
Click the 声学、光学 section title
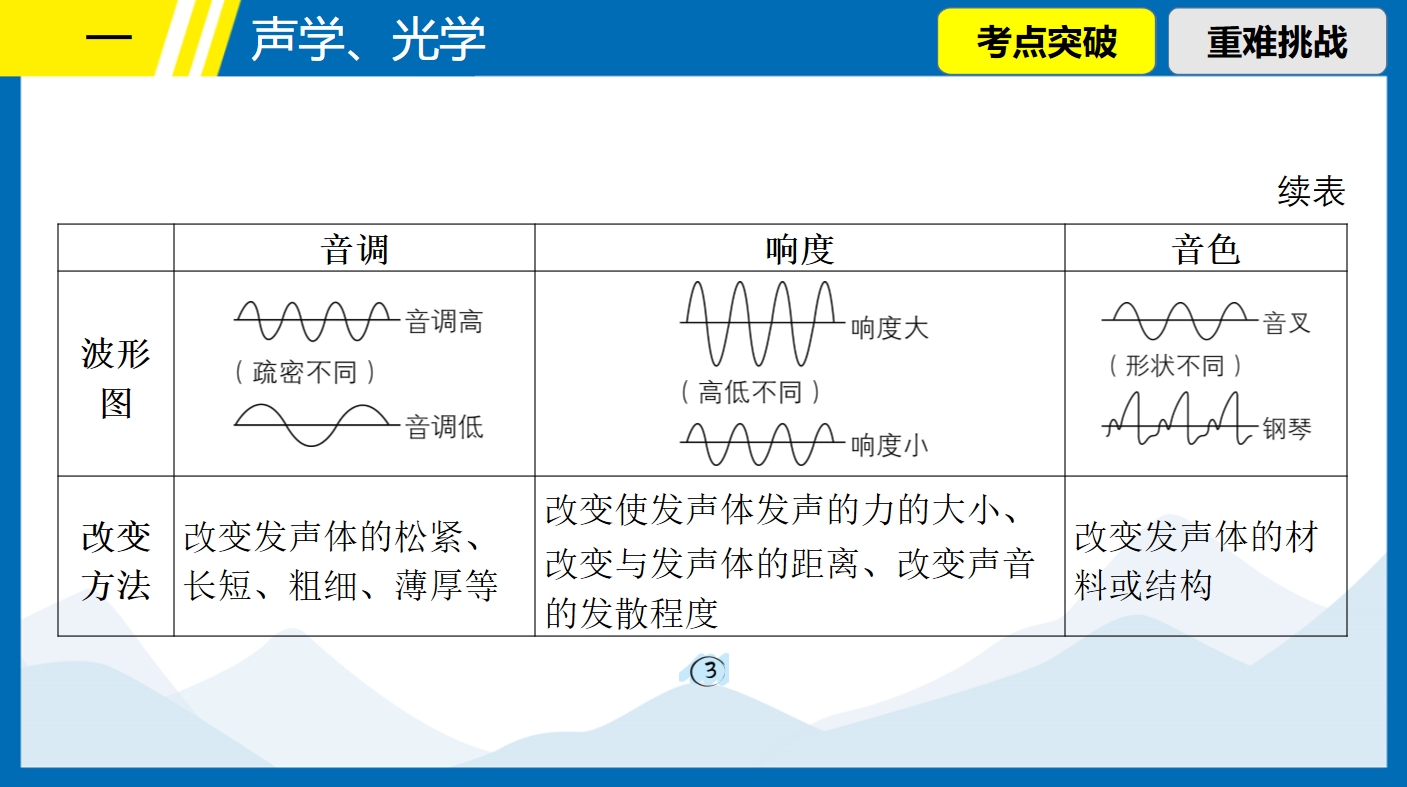click(368, 41)
